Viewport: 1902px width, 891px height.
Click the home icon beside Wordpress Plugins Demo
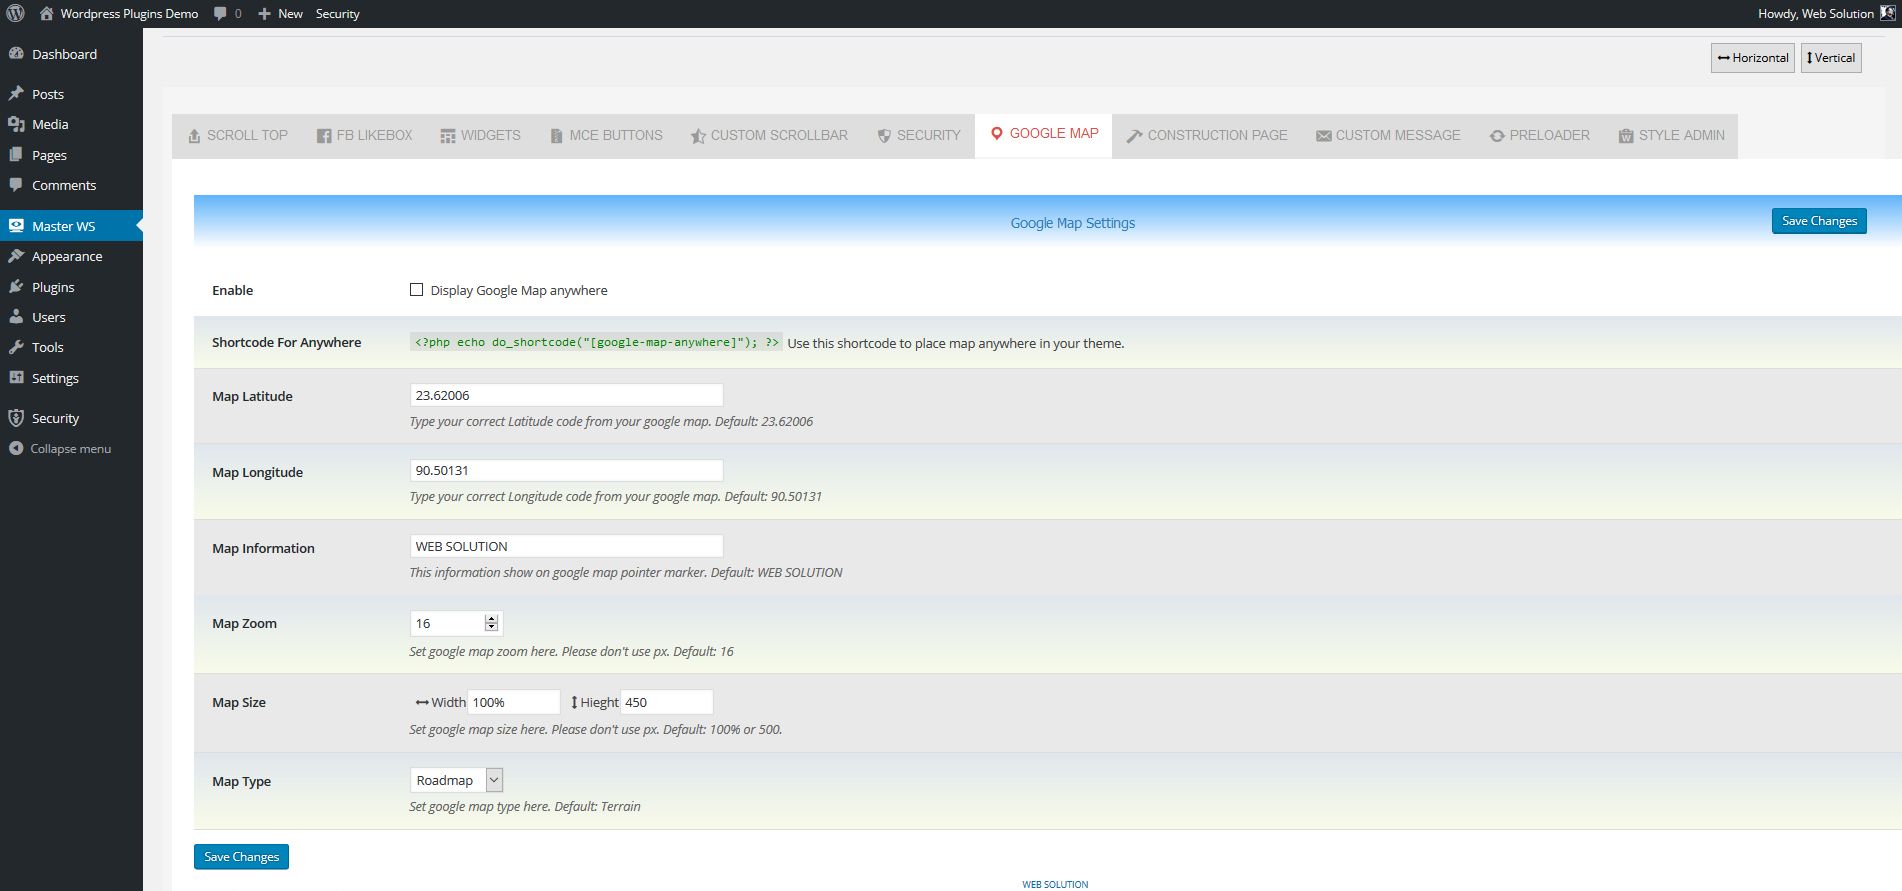(x=46, y=14)
